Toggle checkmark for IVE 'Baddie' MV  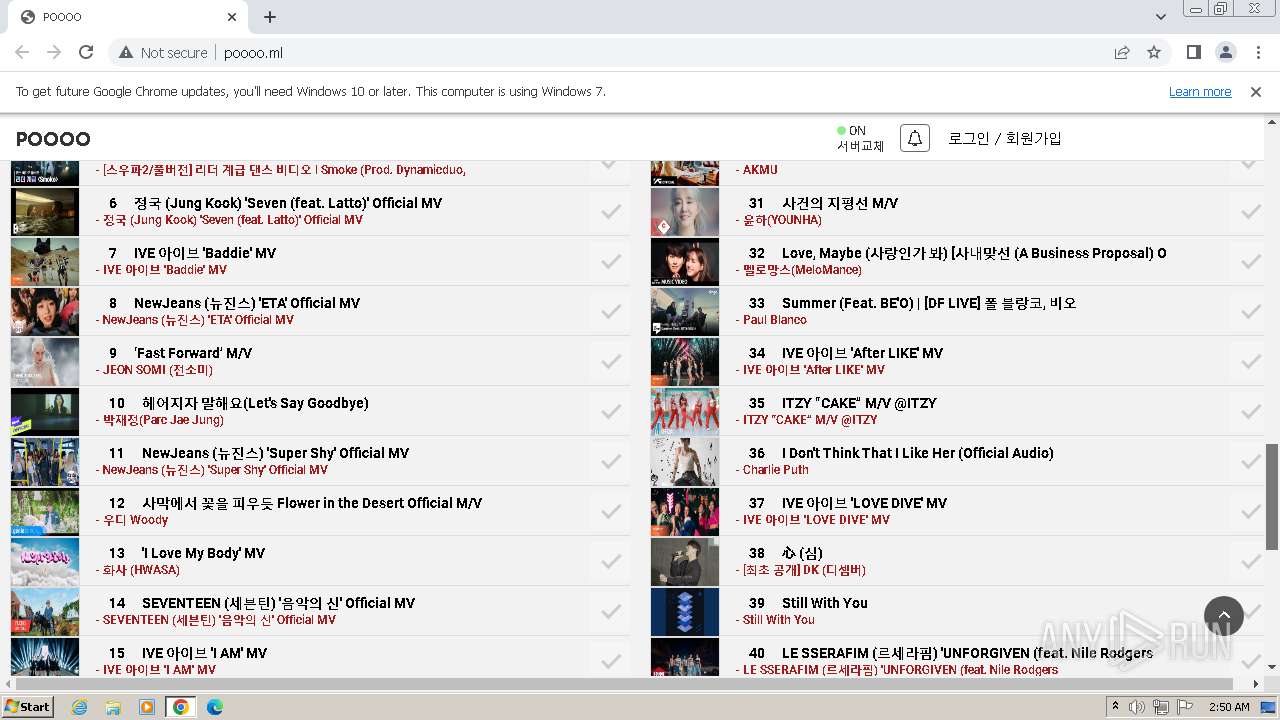pos(610,261)
